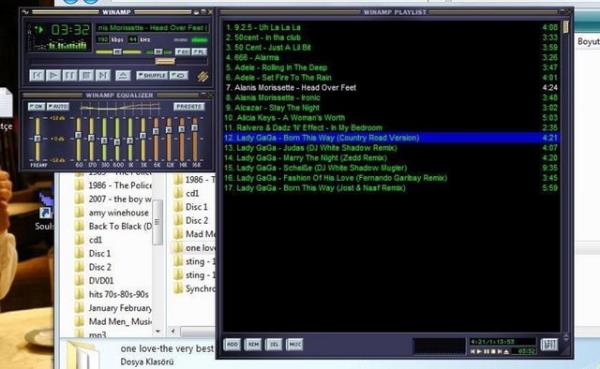This screenshot has width=600, height=369.
Task: Click the playlist vertical scrollbar thumb
Action: point(566,27)
